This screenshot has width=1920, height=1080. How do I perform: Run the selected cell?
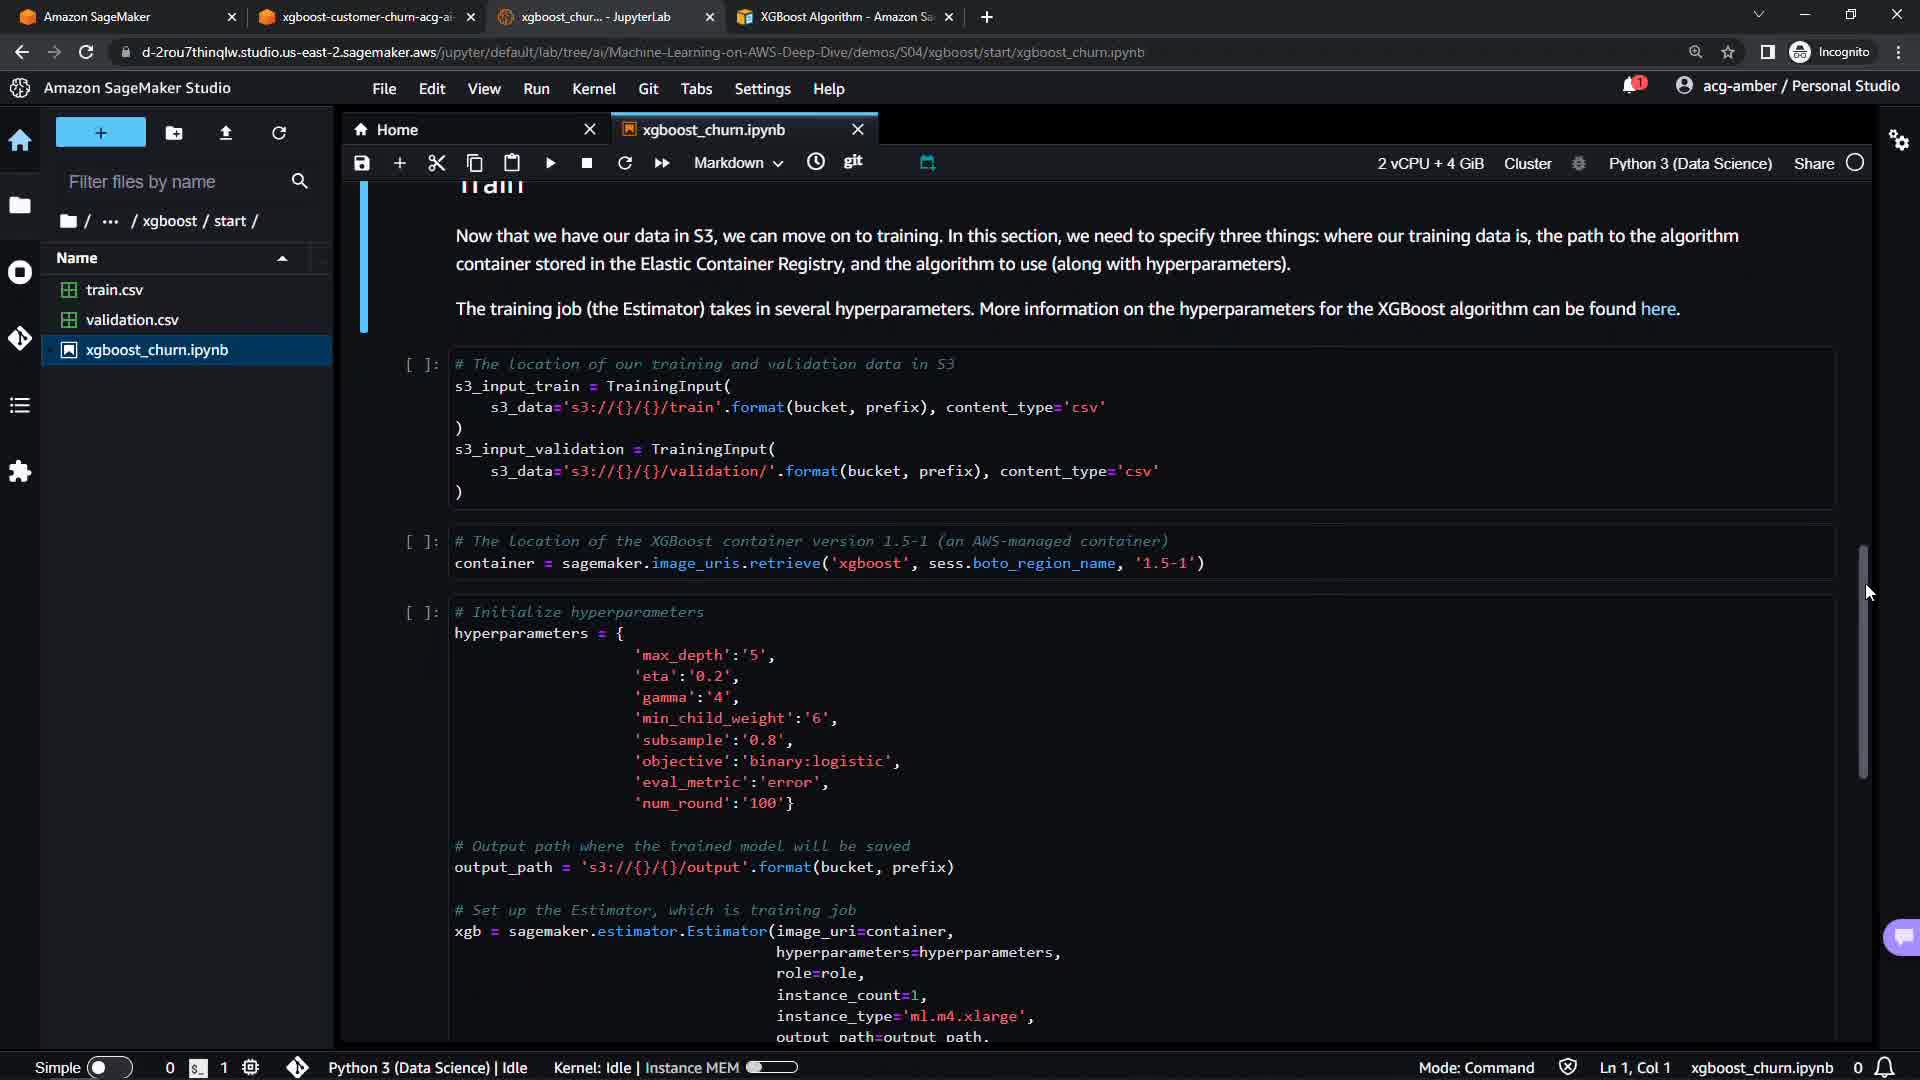pyautogui.click(x=550, y=163)
